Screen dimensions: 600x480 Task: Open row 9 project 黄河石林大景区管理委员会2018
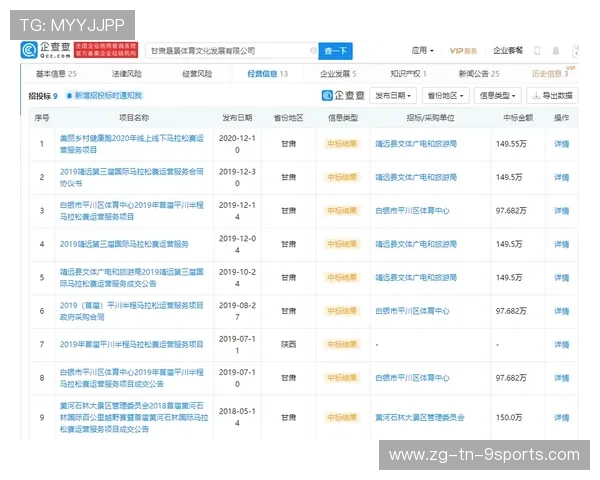pyautogui.click(x=134, y=417)
